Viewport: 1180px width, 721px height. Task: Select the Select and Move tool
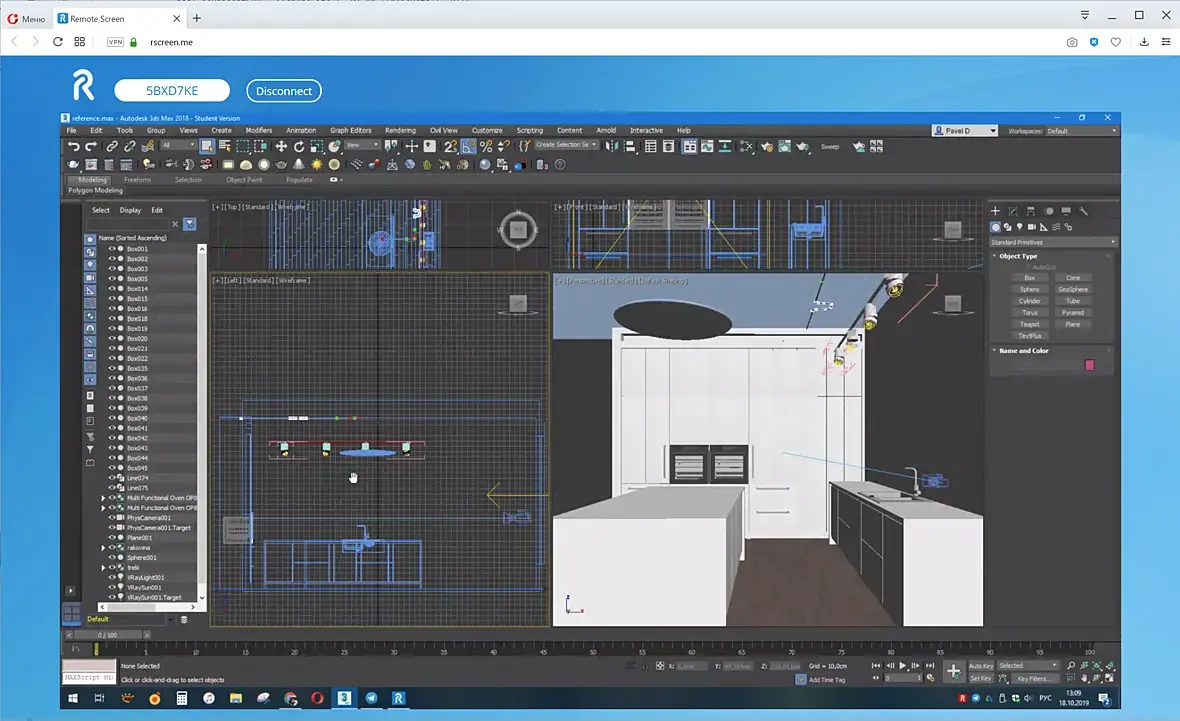(281, 146)
